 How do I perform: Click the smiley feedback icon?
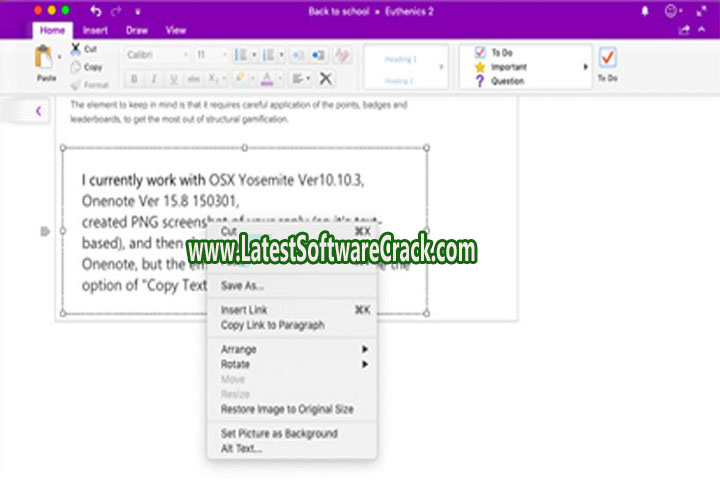tap(671, 11)
